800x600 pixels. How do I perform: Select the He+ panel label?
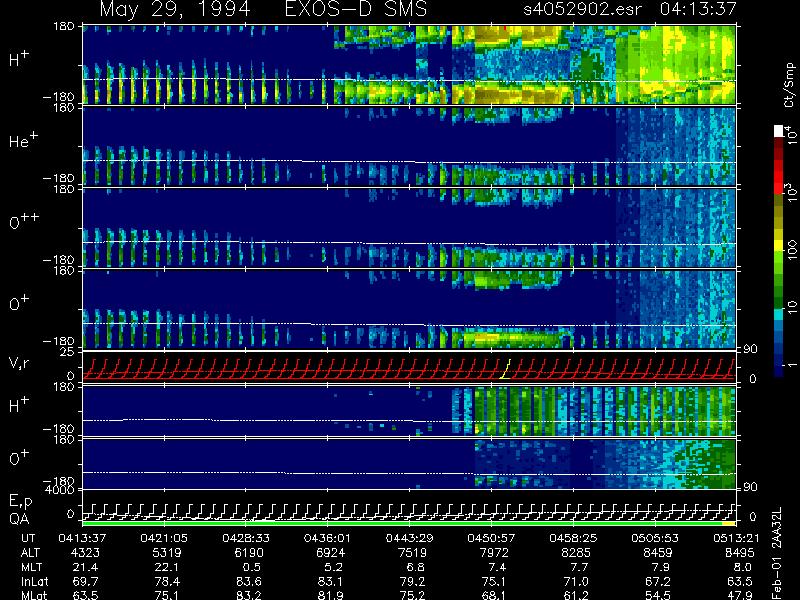pos(23,140)
